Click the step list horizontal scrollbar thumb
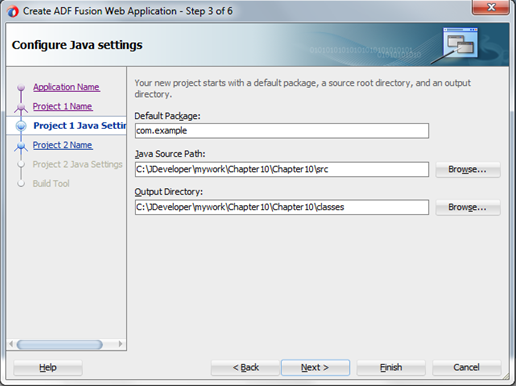 60,344
